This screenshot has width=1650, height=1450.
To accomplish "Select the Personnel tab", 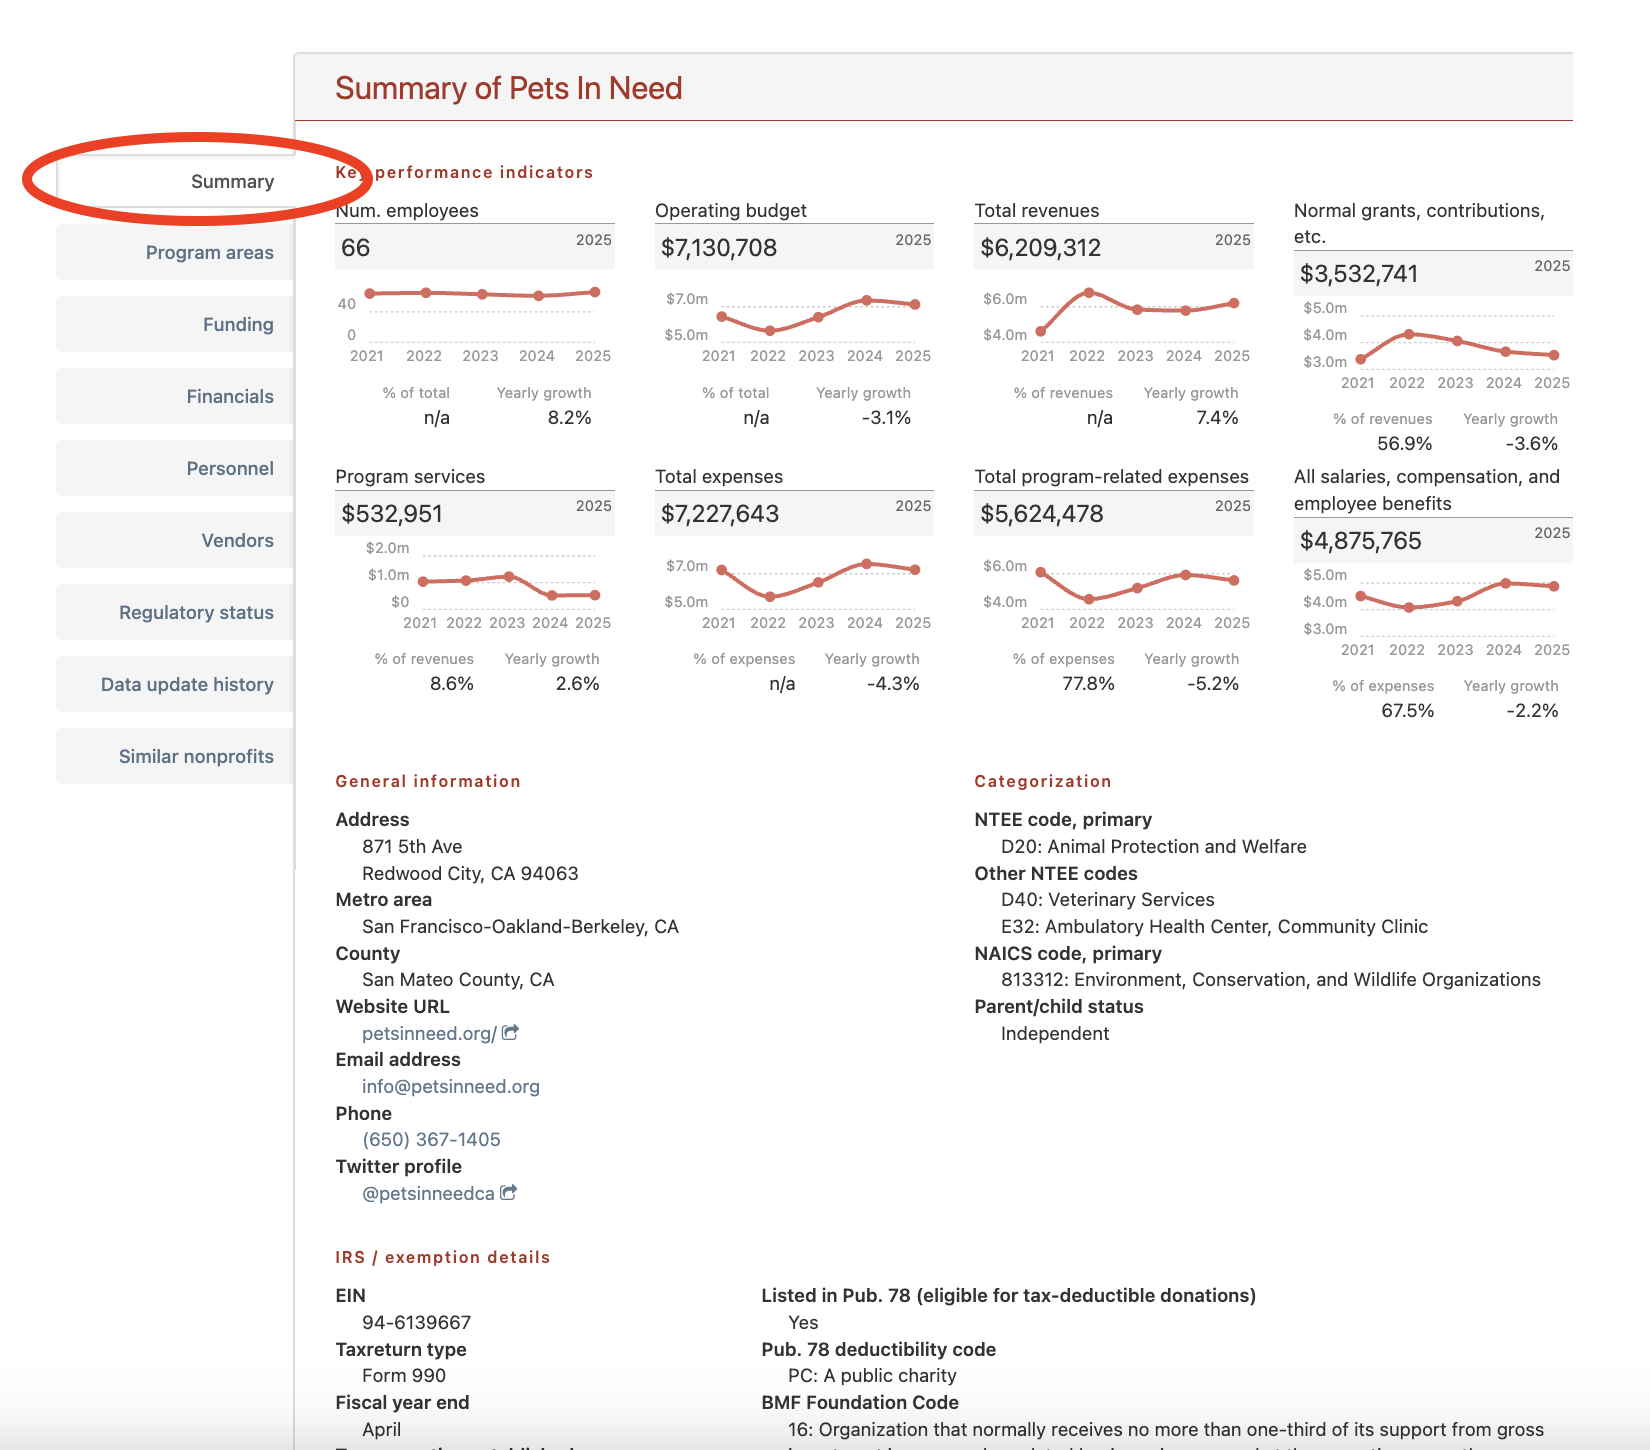I will tap(176, 469).
